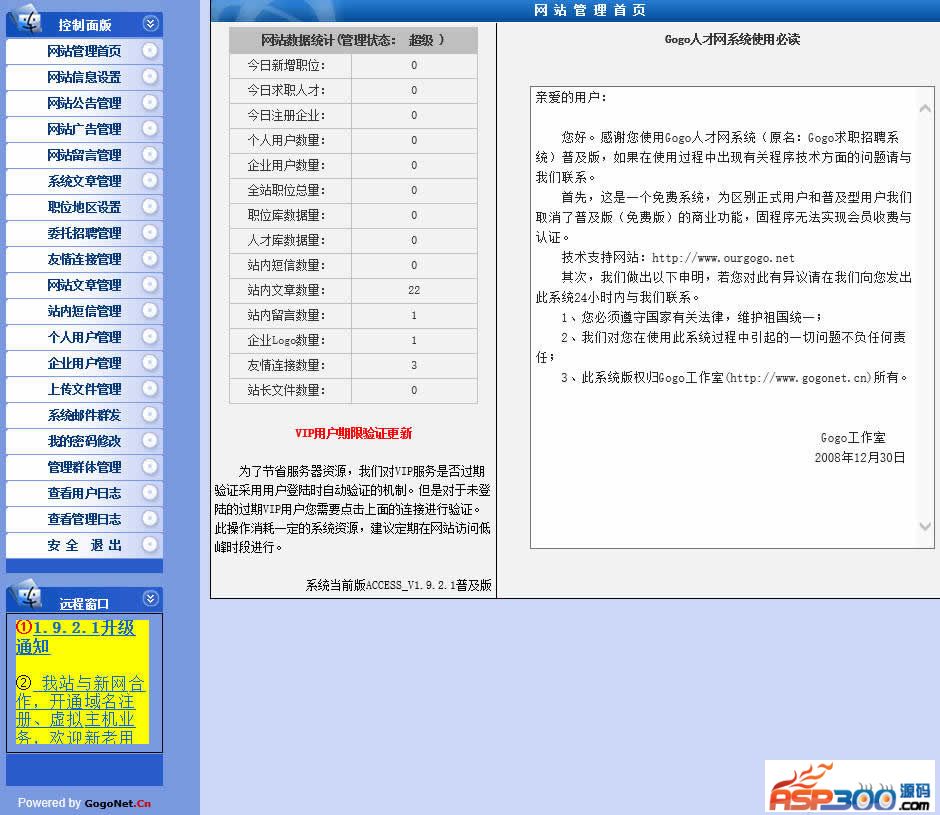Image resolution: width=940 pixels, height=815 pixels.
Task: Click round icon beside 企业用户管理
Action: pyautogui.click(x=150, y=362)
